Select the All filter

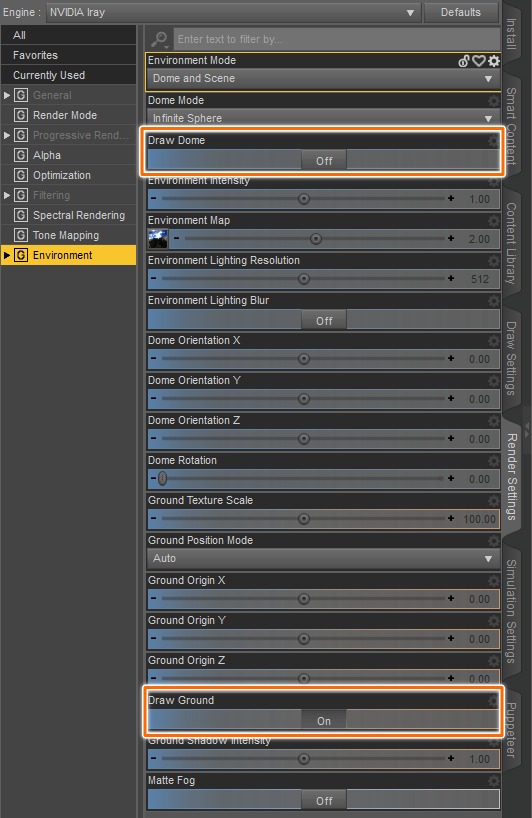[68, 35]
